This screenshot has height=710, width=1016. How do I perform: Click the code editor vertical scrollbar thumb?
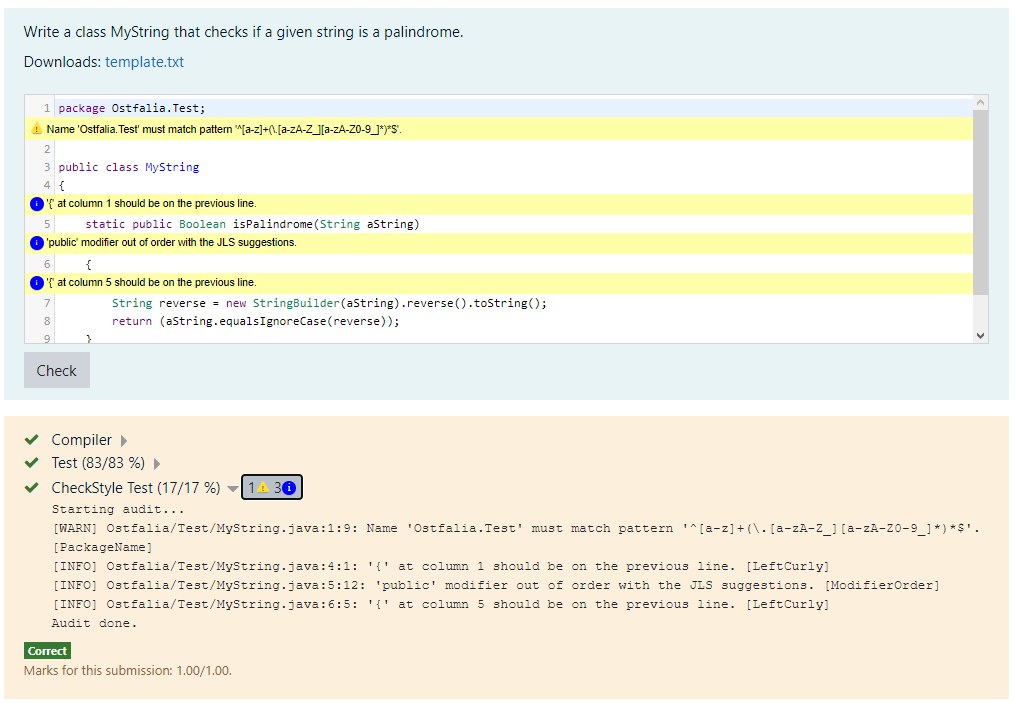pos(980,202)
